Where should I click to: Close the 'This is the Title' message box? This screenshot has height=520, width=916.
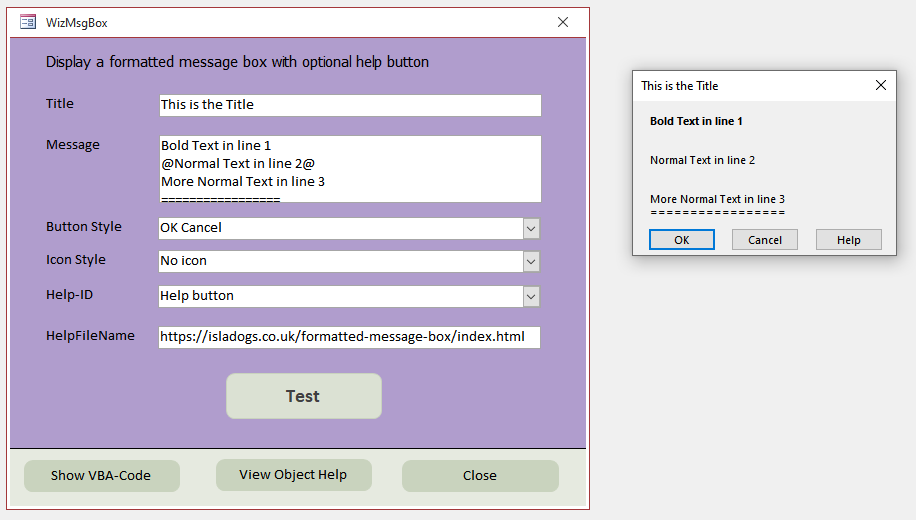(880, 85)
